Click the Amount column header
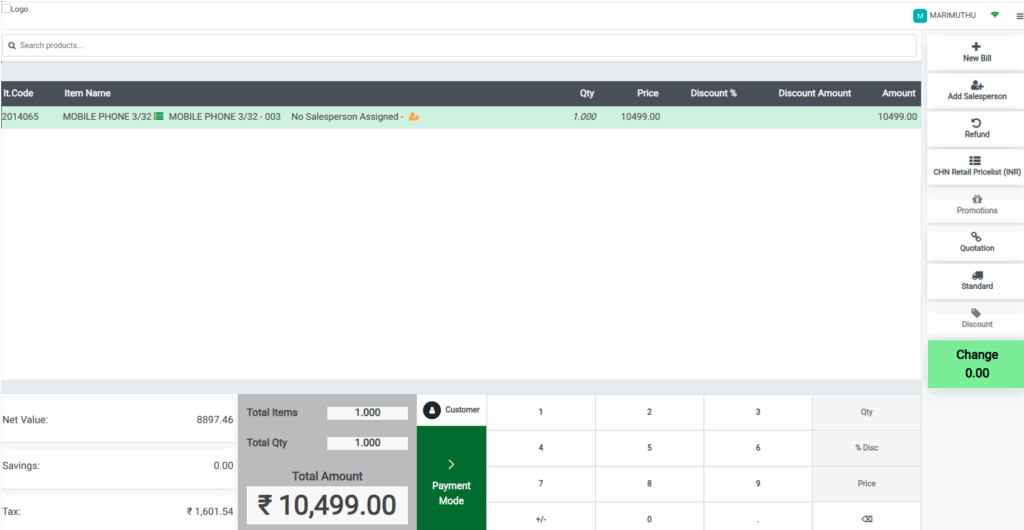This screenshot has width=1024, height=530. pos(899,93)
